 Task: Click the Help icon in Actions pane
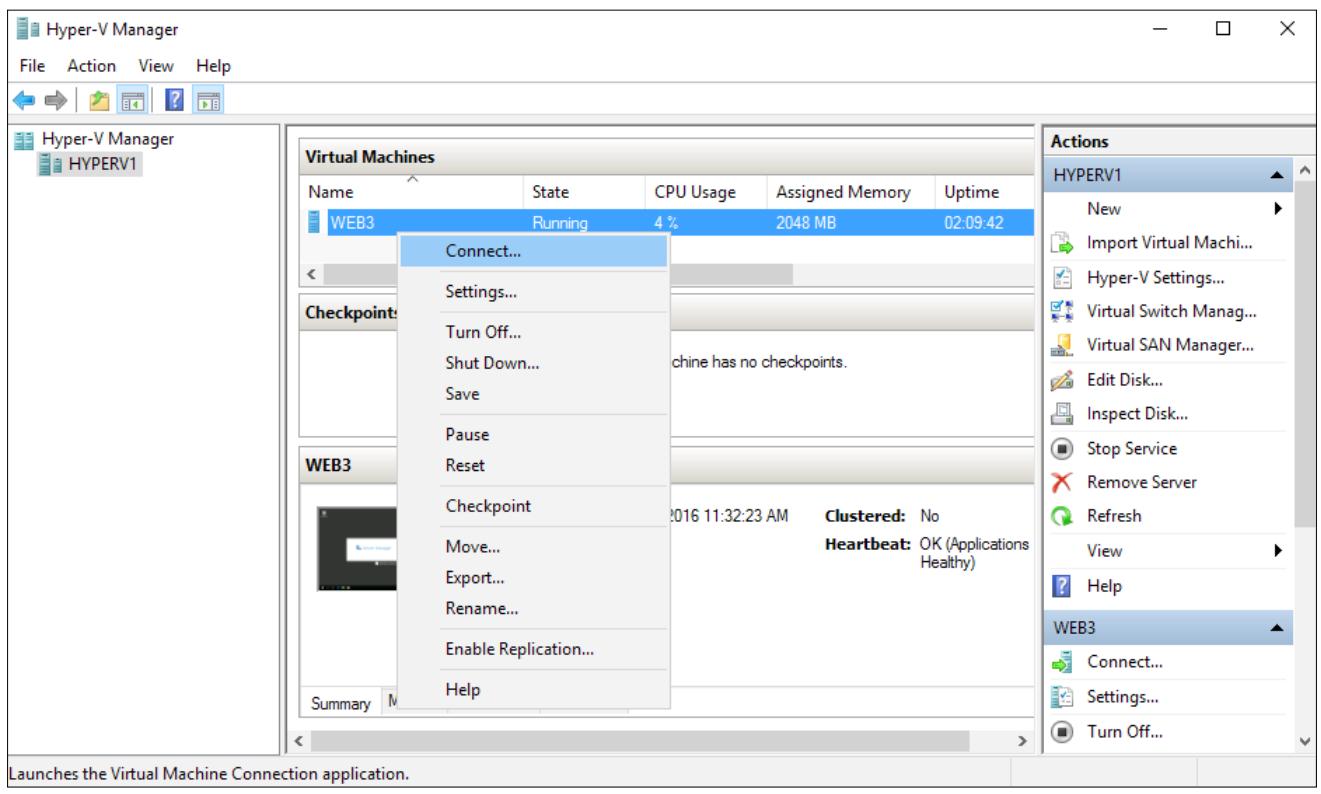pos(1062,584)
